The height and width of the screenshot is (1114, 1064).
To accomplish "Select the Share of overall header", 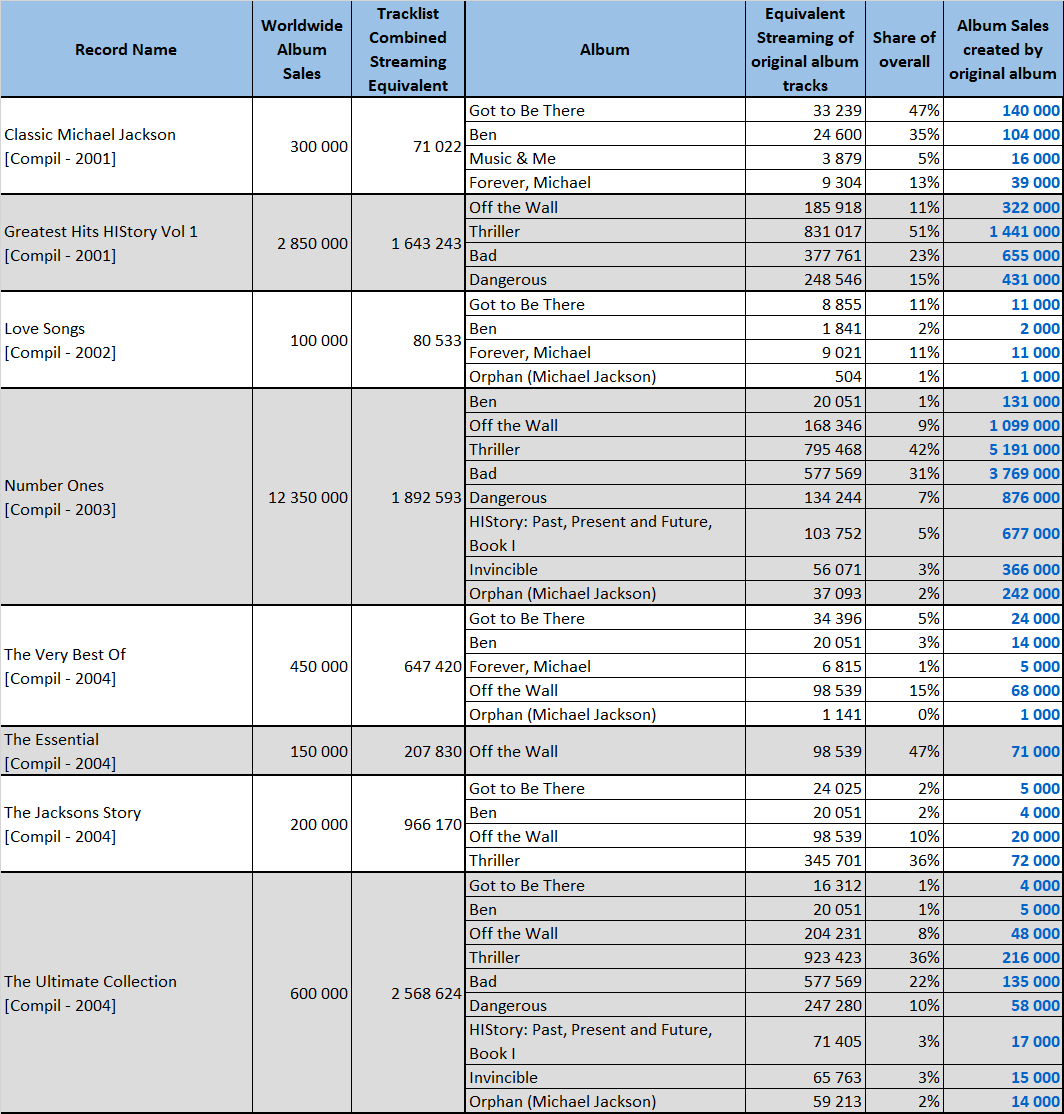I will pyautogui.click(x=904, y=49).
